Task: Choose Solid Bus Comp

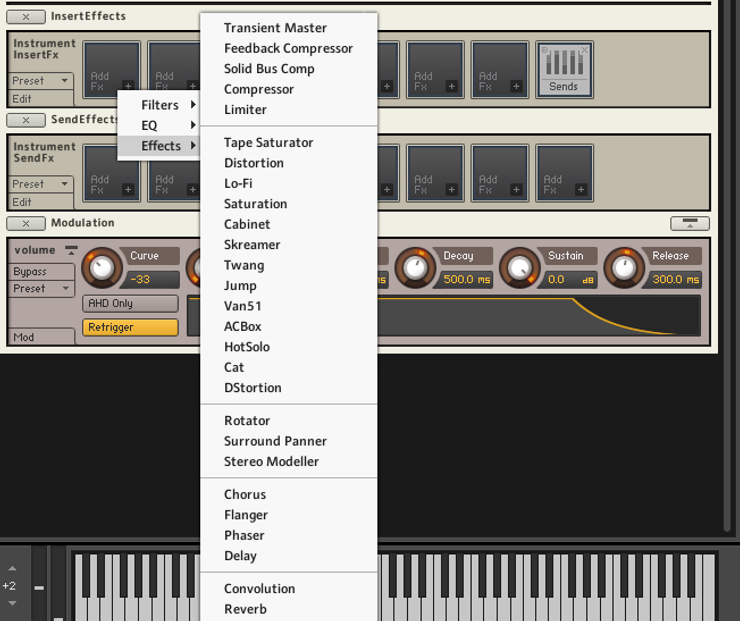Action: pyautogui.click(x=288, y=68)
